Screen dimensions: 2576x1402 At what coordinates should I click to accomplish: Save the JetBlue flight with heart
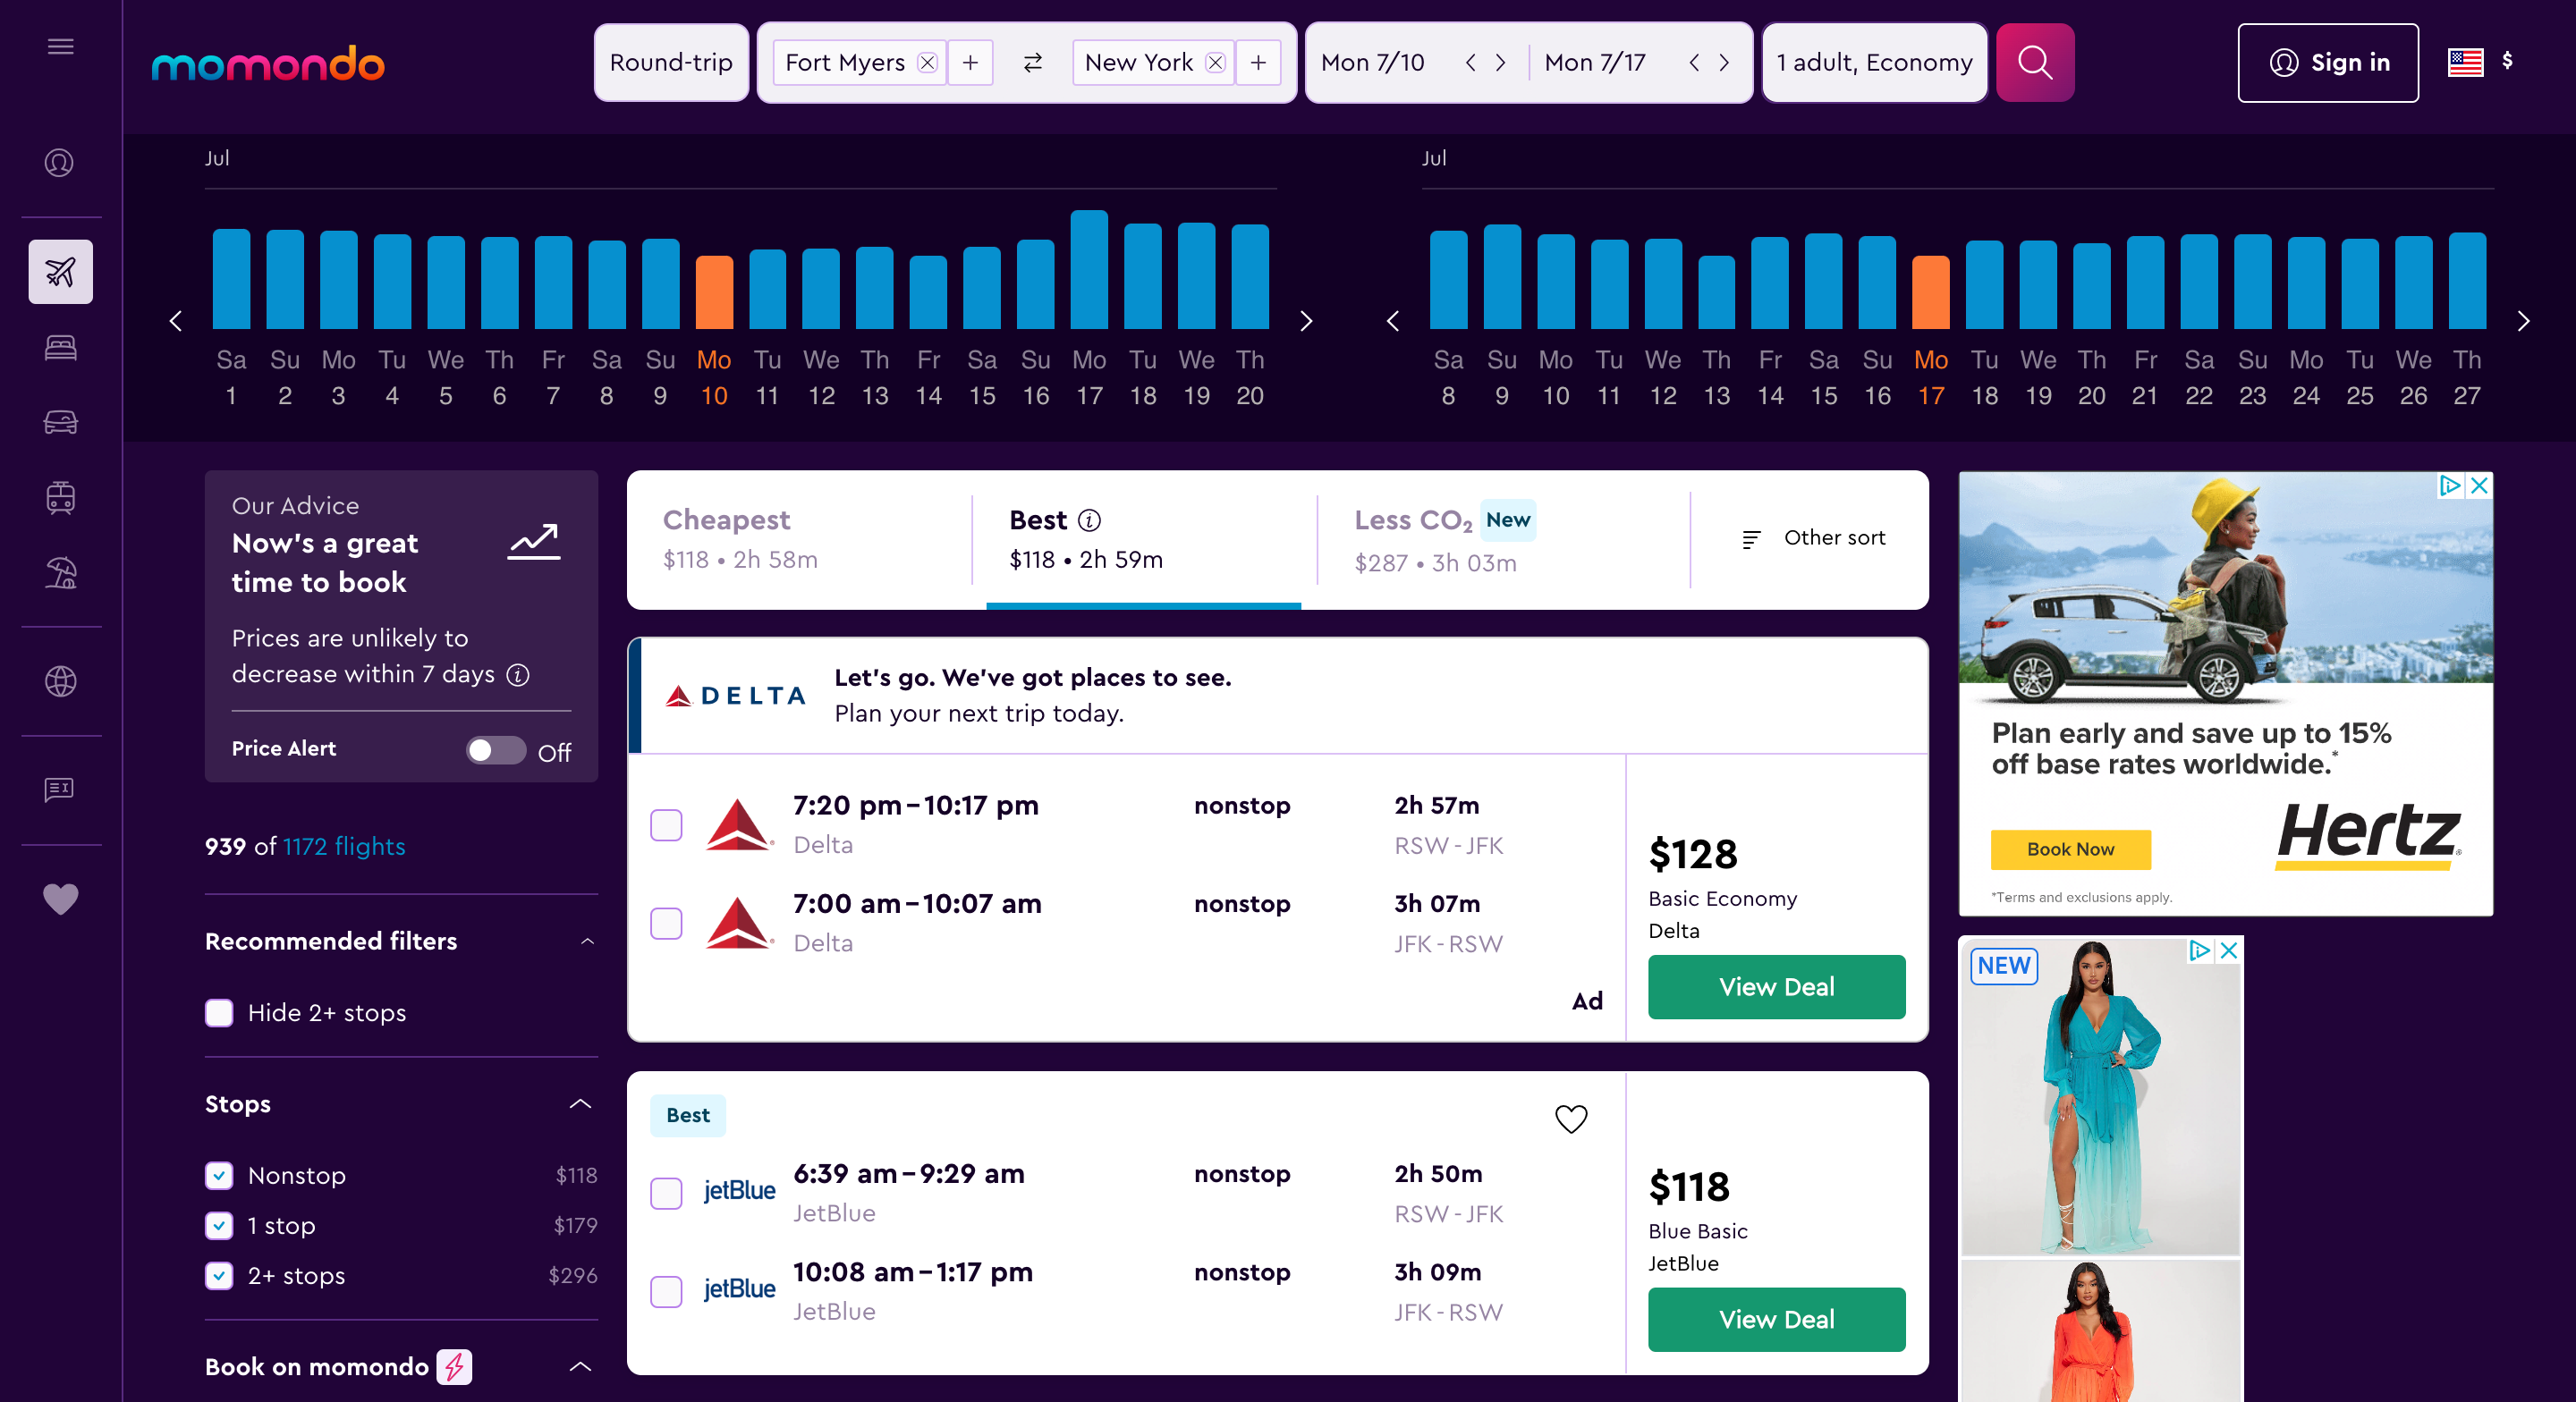[x=1570, y=1118]
